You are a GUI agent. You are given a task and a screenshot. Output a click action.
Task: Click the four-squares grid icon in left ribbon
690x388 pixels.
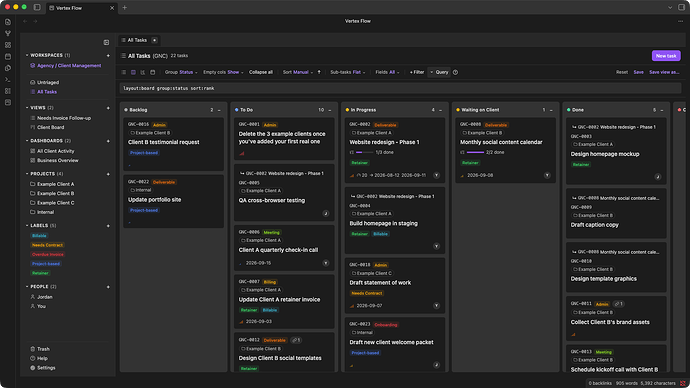click(x=8, y=45)
